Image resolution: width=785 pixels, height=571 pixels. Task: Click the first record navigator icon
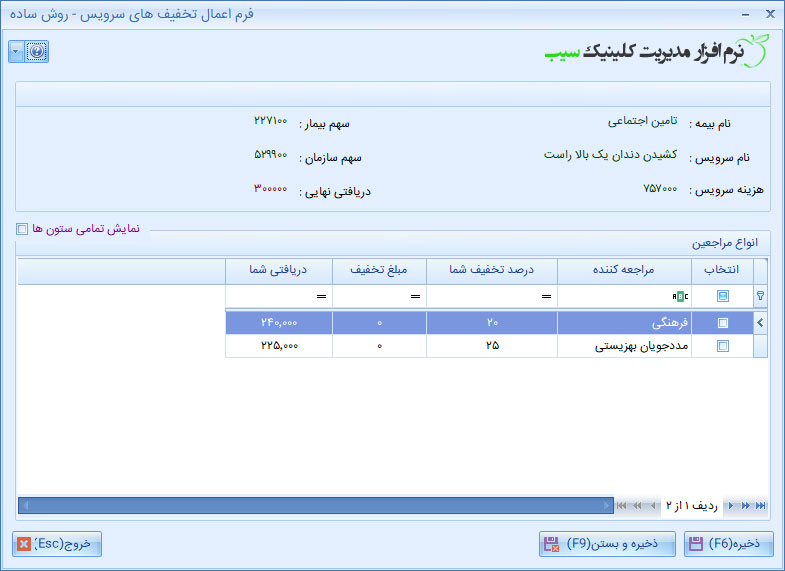(621, 505)
